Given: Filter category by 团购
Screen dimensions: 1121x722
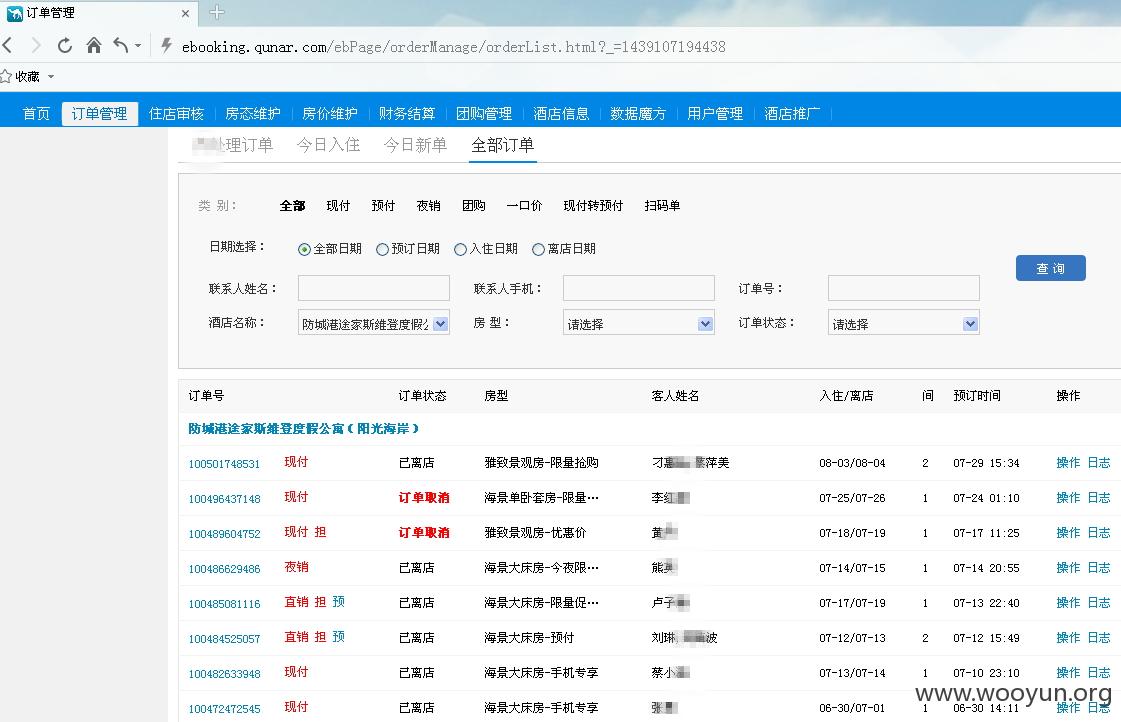Looking at the screenshot, I should (x=473, y=206).
